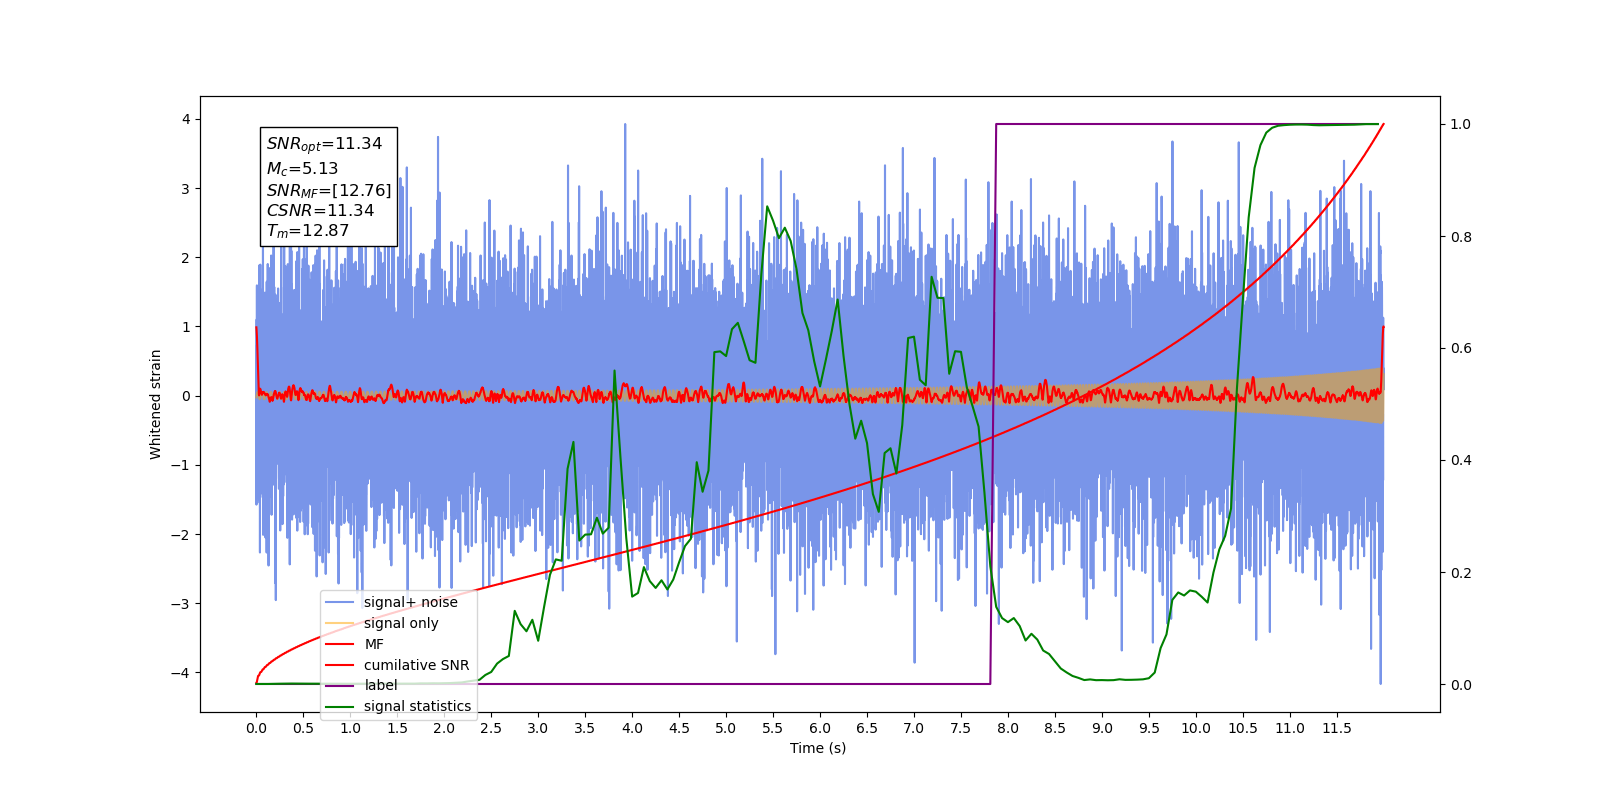The height and width of the screenshot is (800, 1600).
Task: Click the blue line swatch for signal+ noise
Action: tap(341, 602)
